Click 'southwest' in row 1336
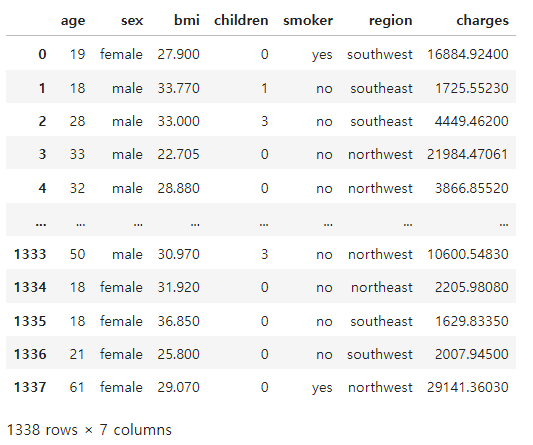Image resolution: width=533 pixels, height=445 pixels. click(380, 354)
